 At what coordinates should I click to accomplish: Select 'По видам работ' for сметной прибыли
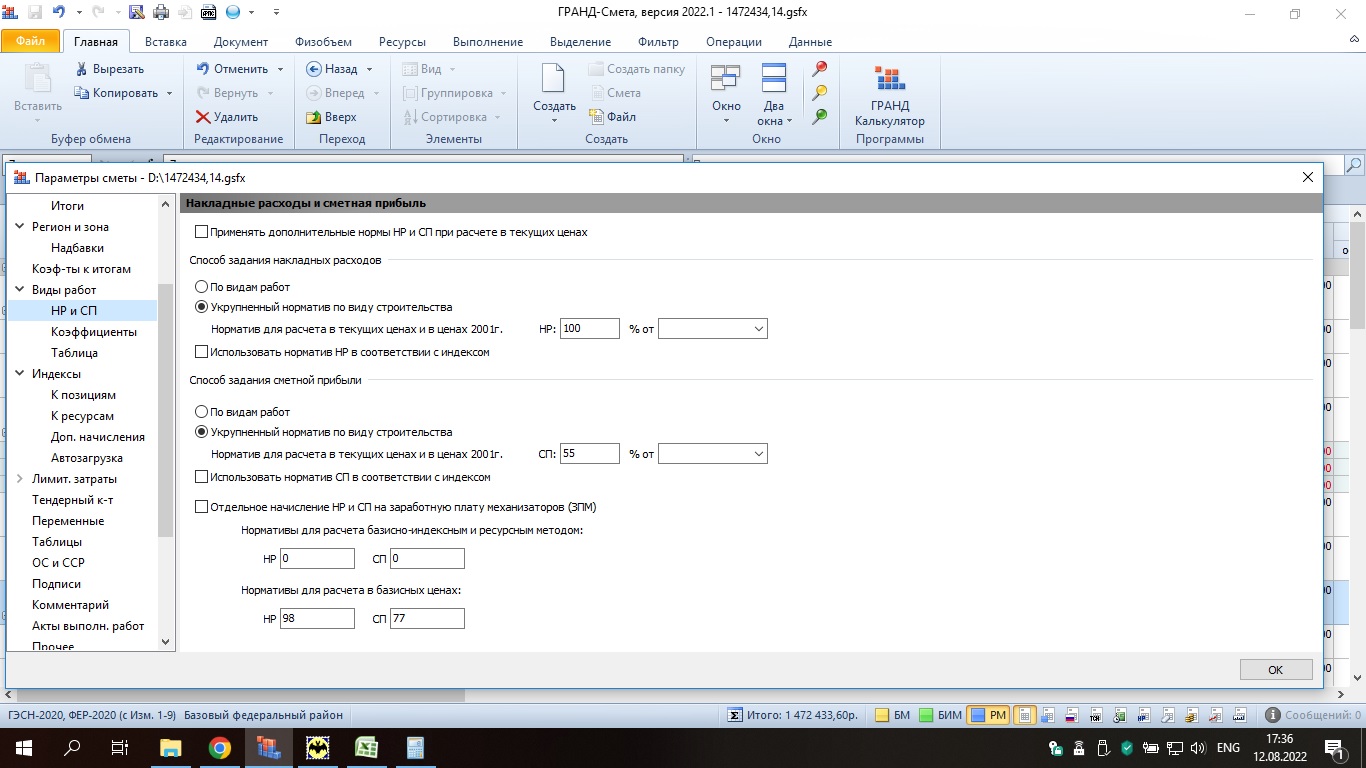(202, 412)
